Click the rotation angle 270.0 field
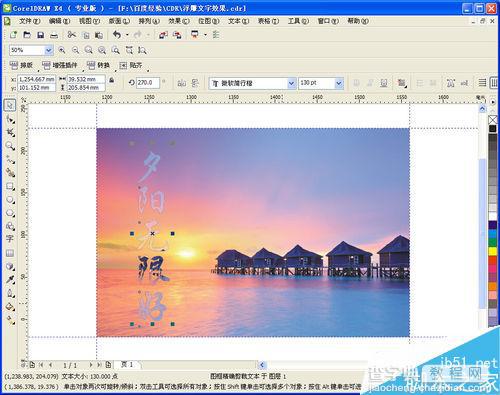The height and width of the screenshot is (395, 500). pyautogui.click(x=148, y=83)
